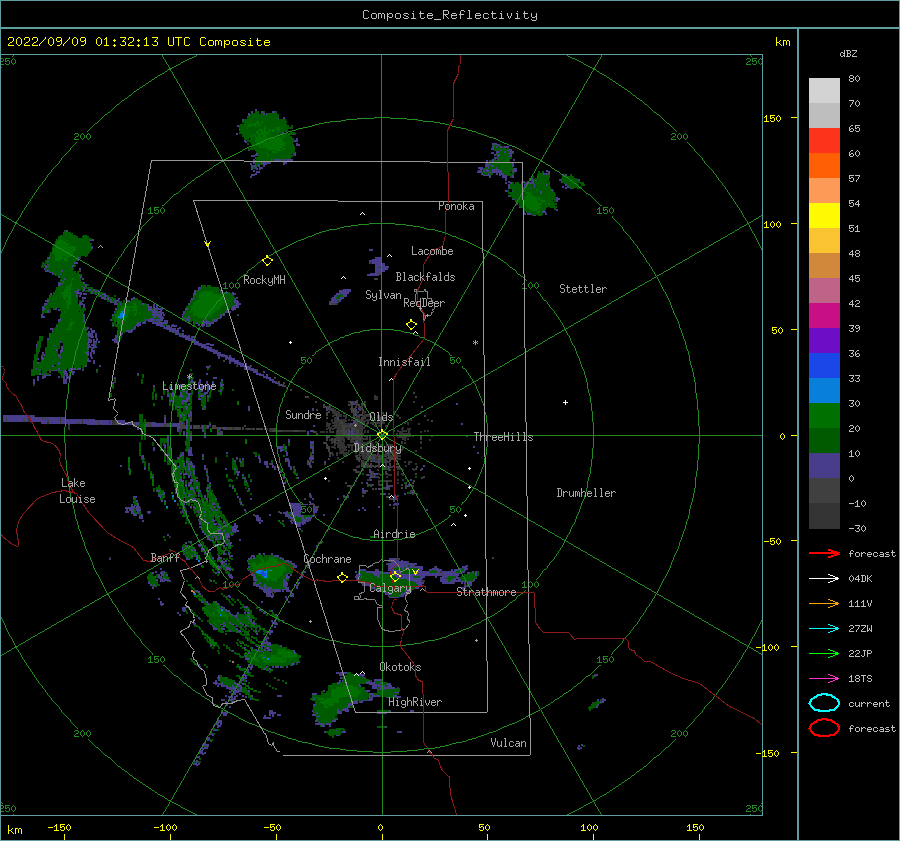
Task: Click the Cochrane town label
Action: coord(327,559)
